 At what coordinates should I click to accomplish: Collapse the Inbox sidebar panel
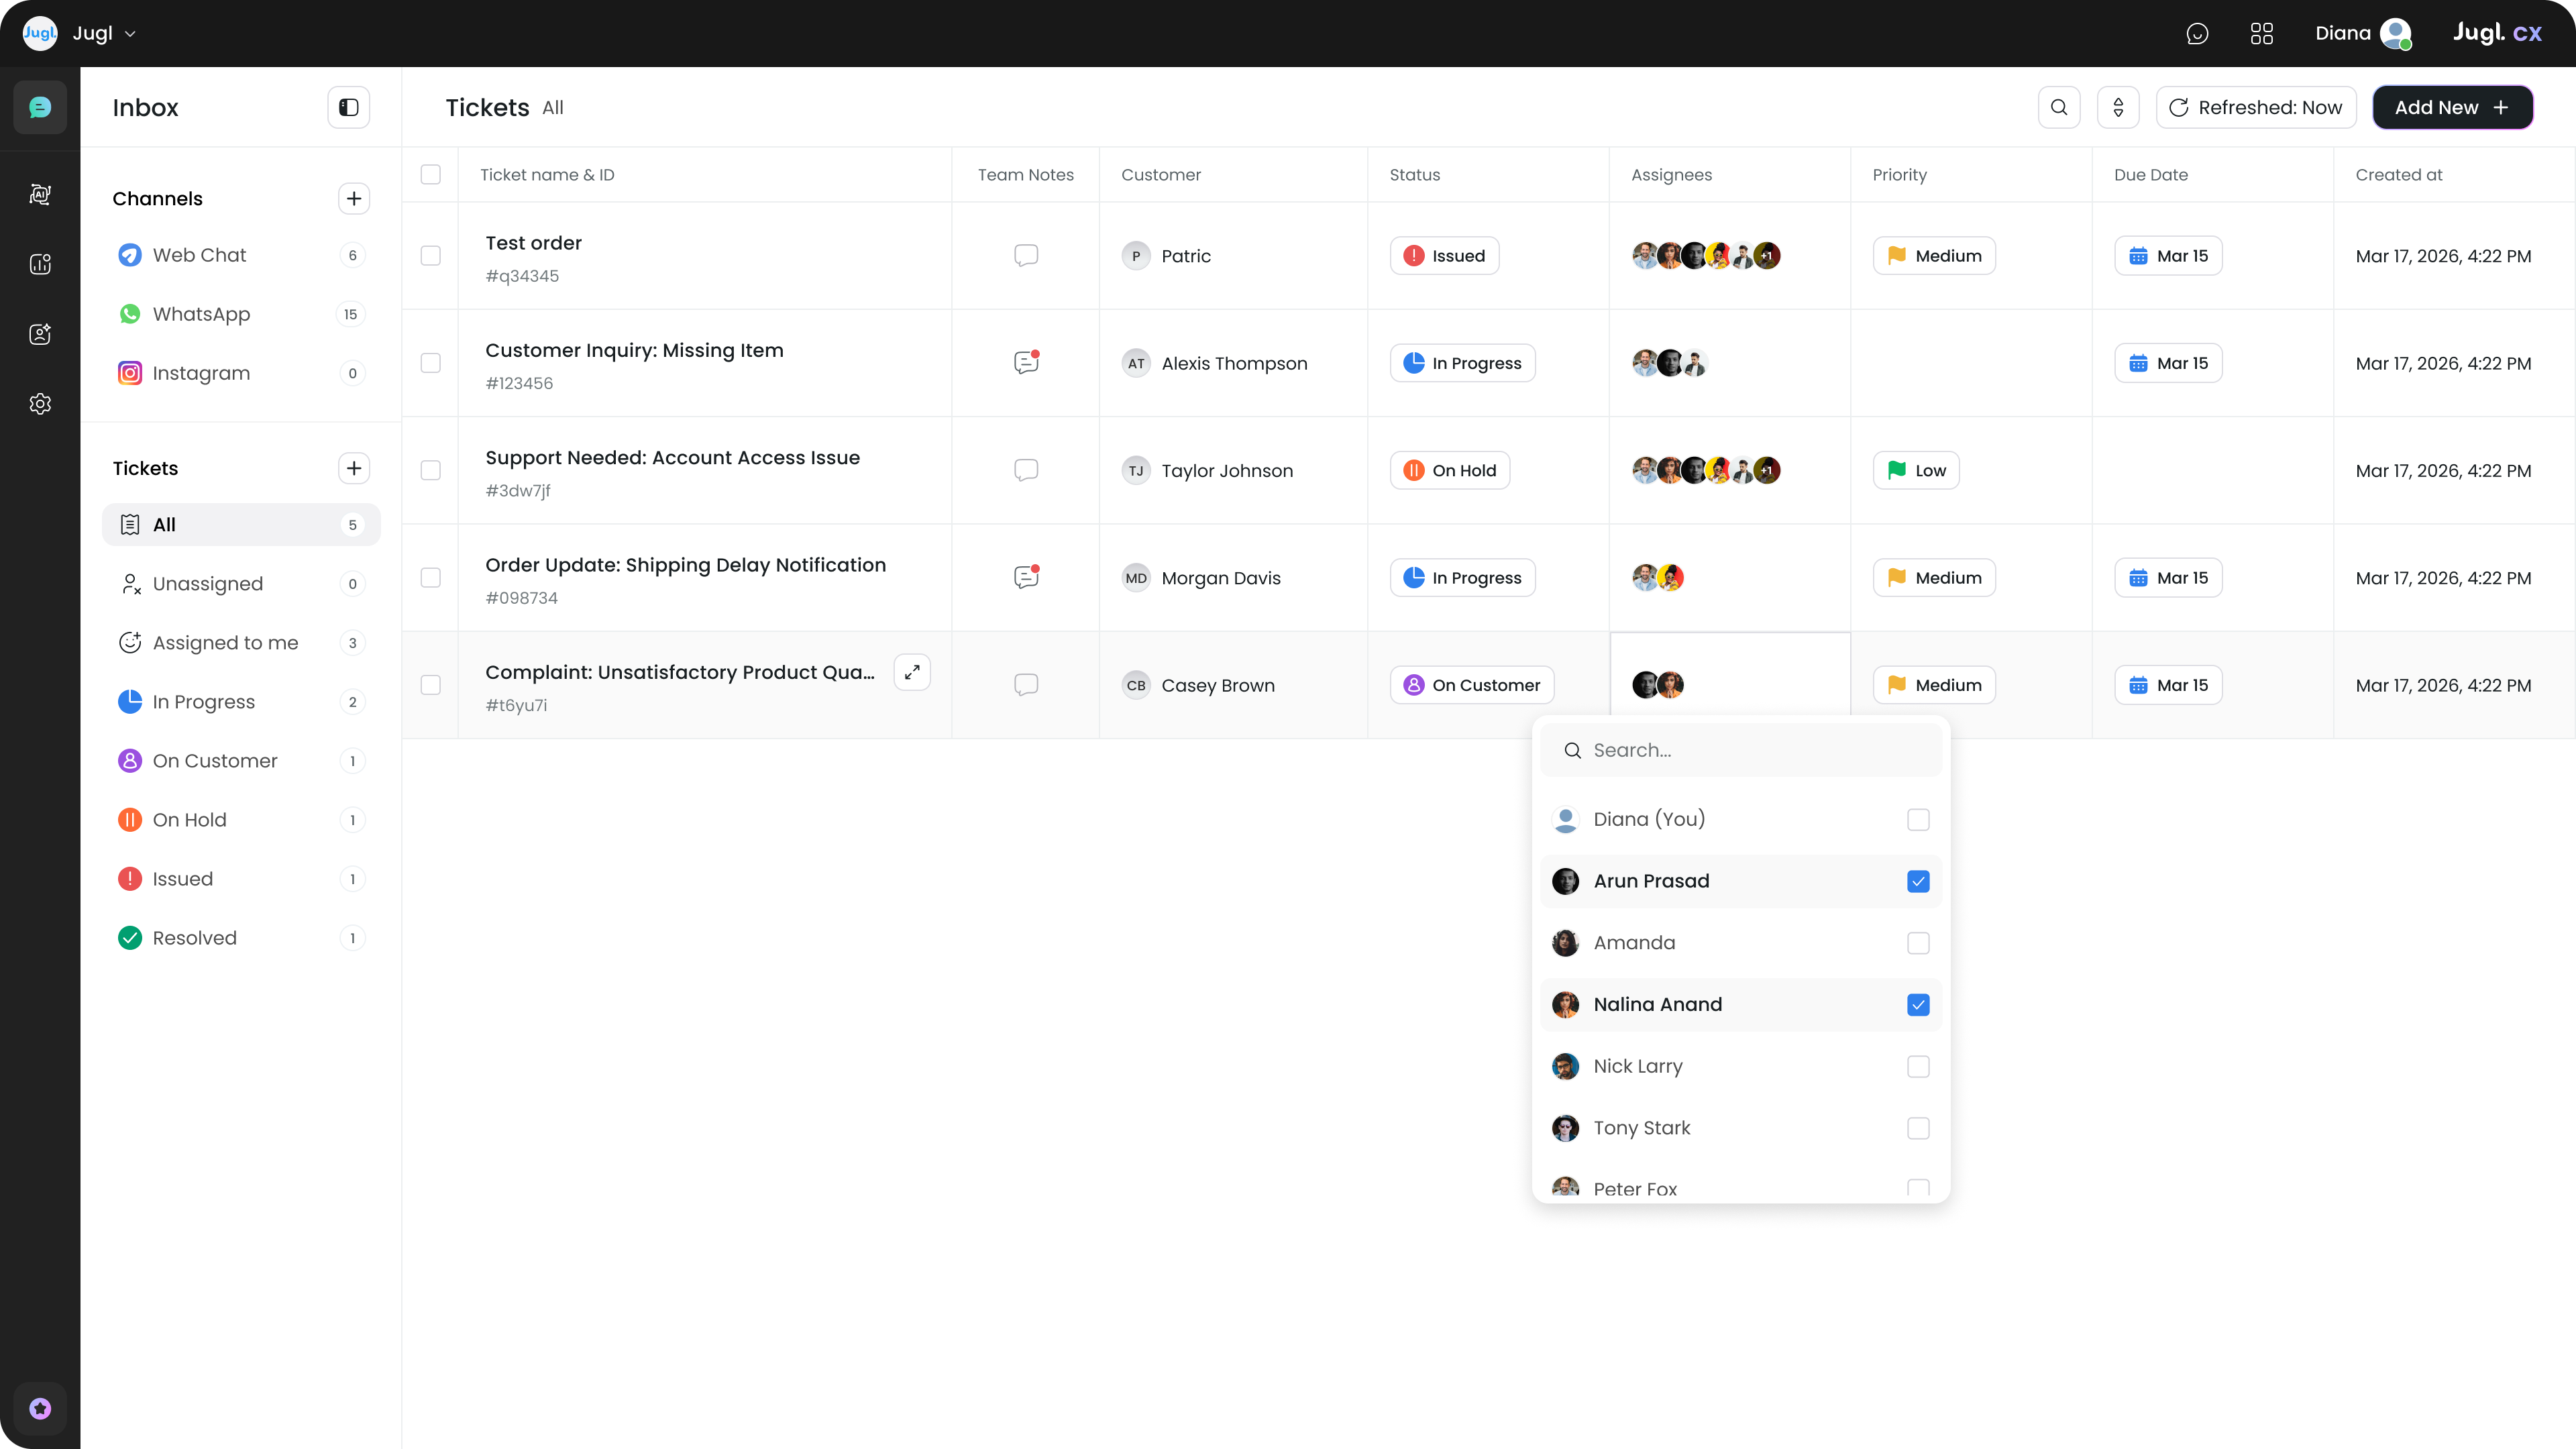click(349, 107)
